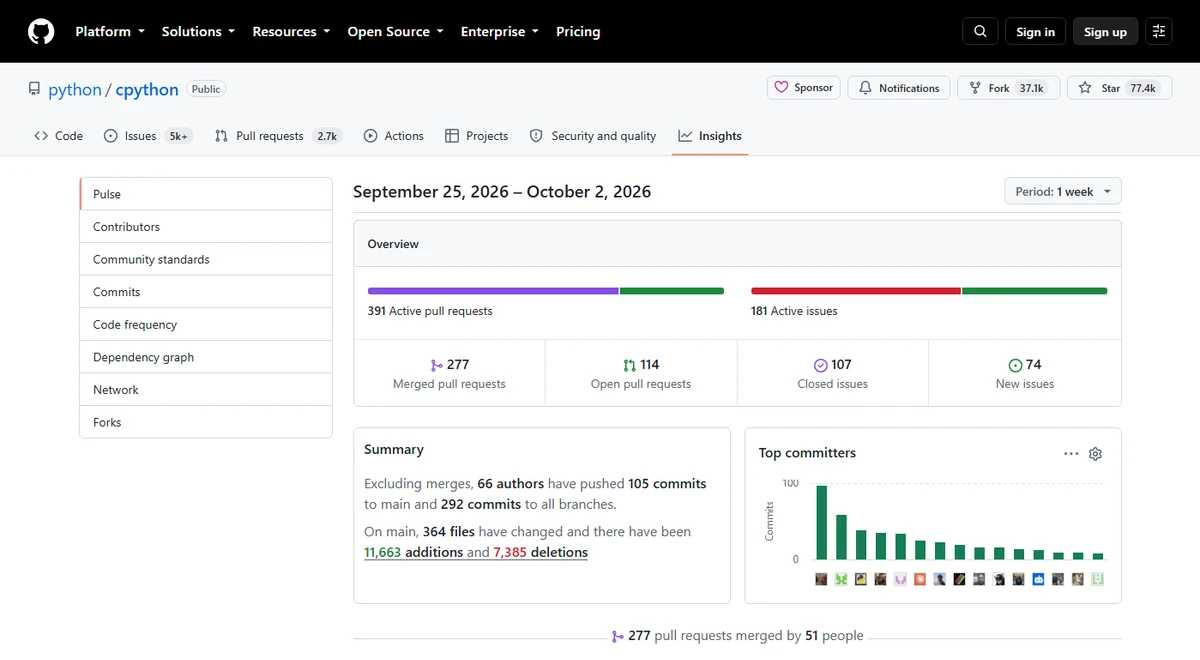Select Dependency graph in the sidebar
The width and height of the screenshot is (1200, 660).
(206, 357)
